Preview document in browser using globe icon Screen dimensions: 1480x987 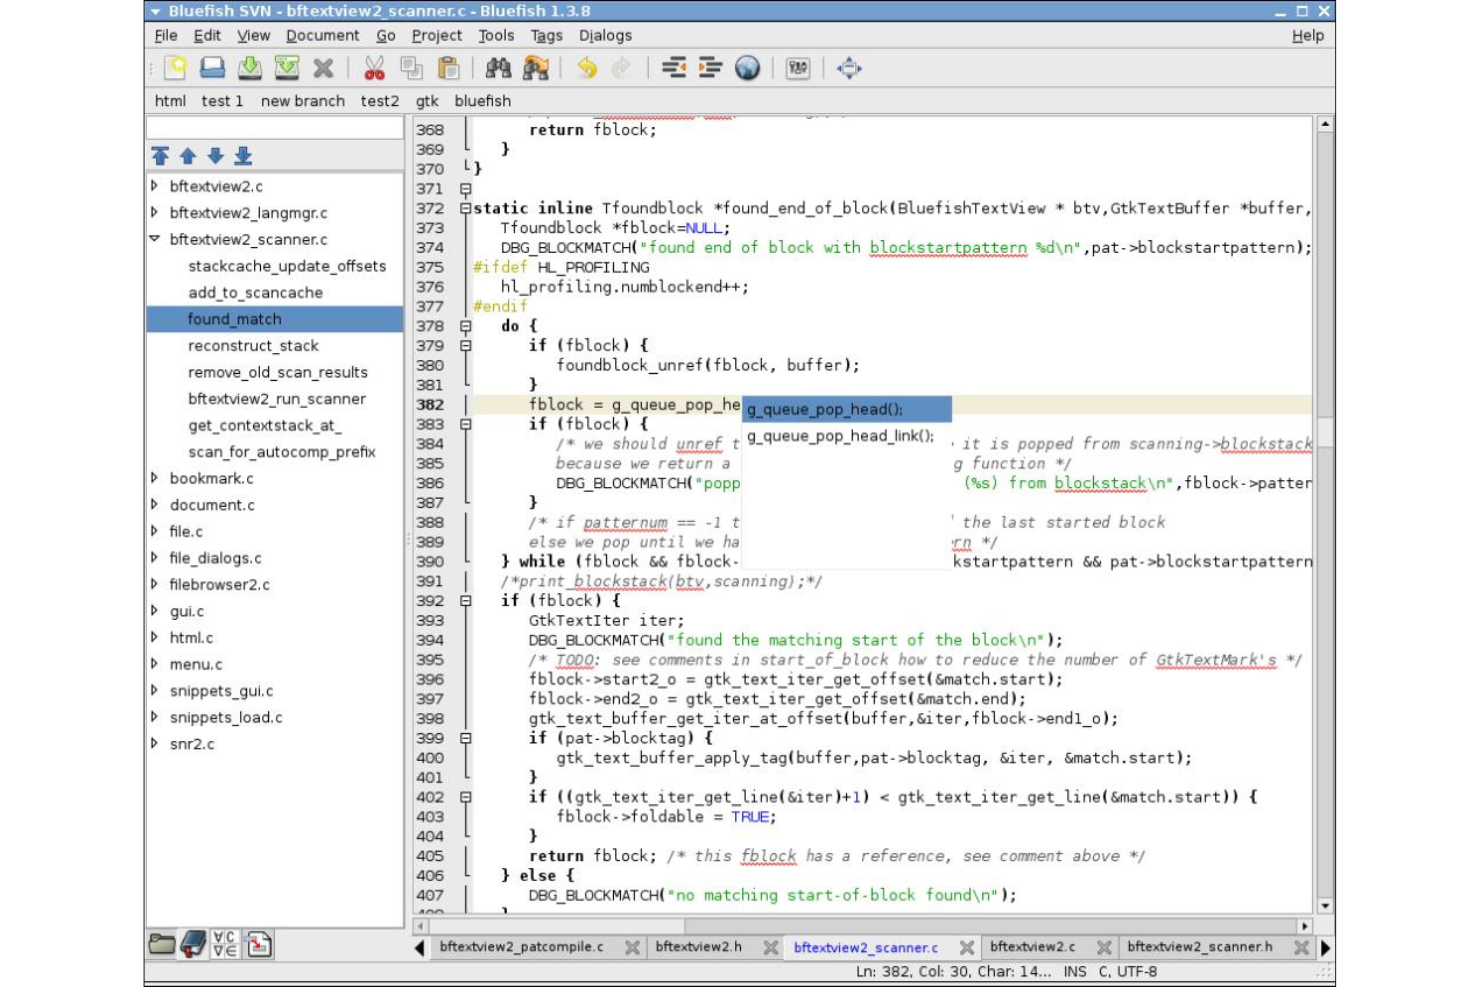746,68
